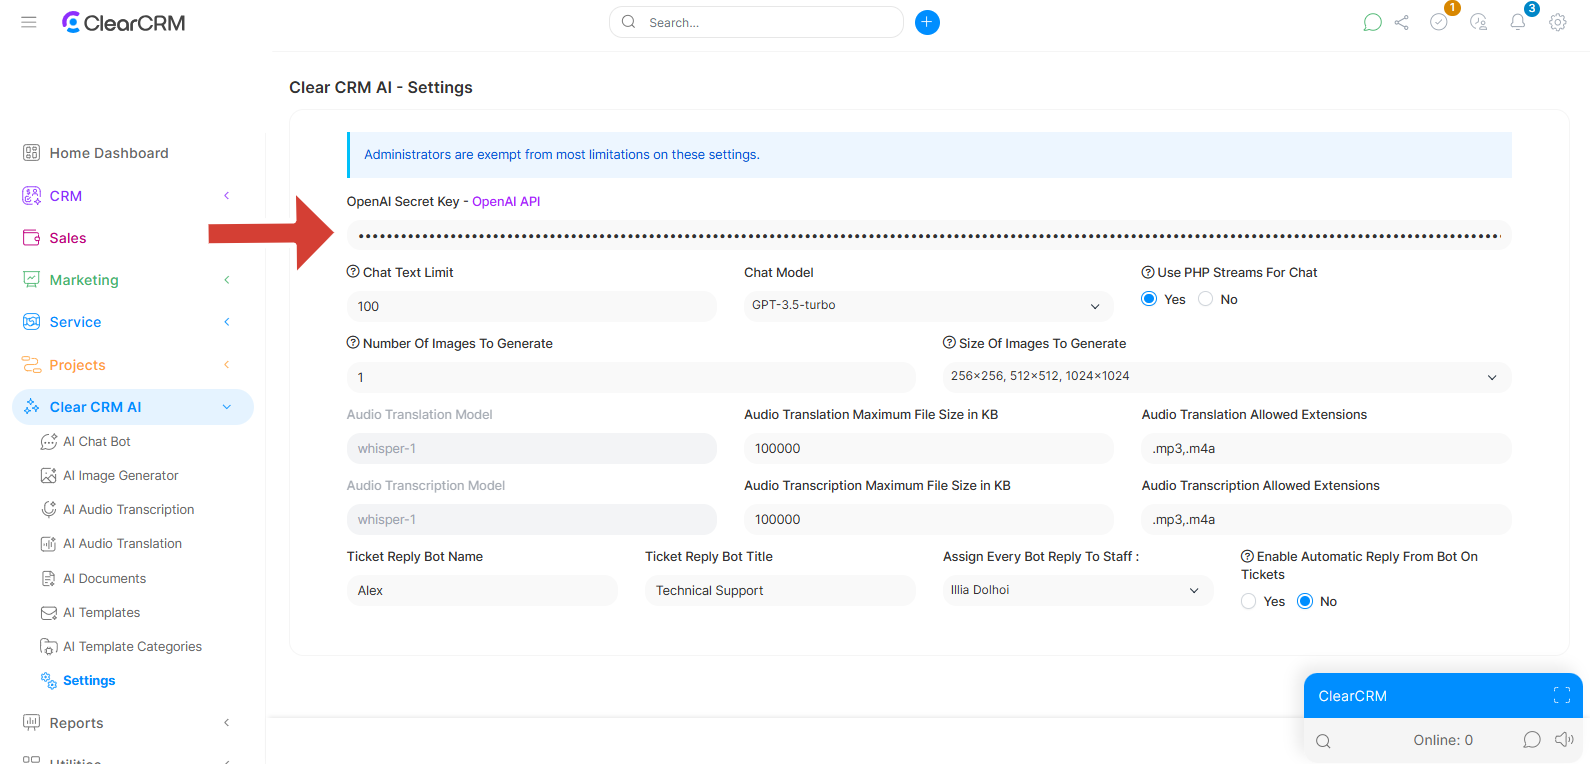The image size is (1590, 764).
Task: Open AI Image Generator link
Action: point(121,476)
